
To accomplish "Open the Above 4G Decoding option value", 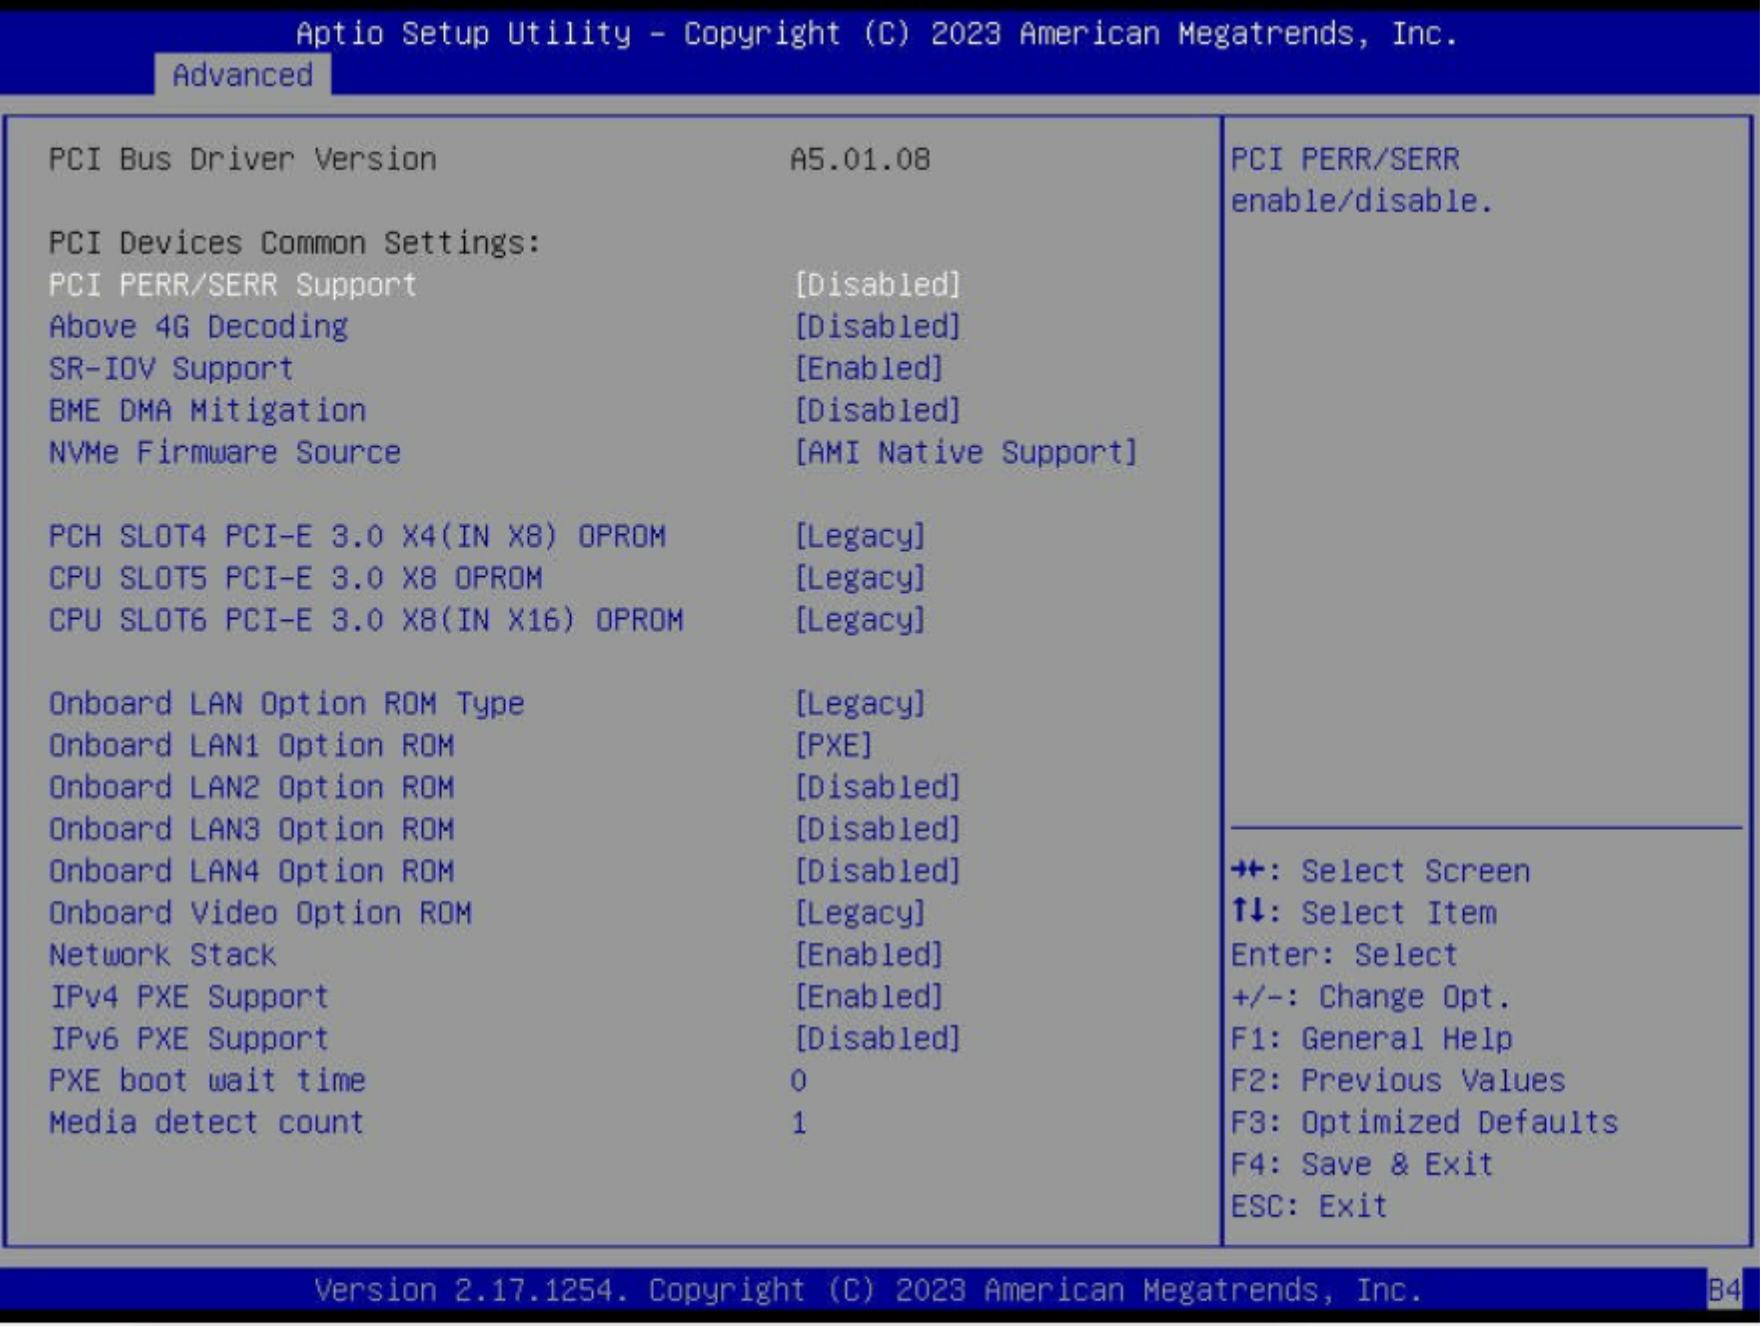I will point(877,327).
